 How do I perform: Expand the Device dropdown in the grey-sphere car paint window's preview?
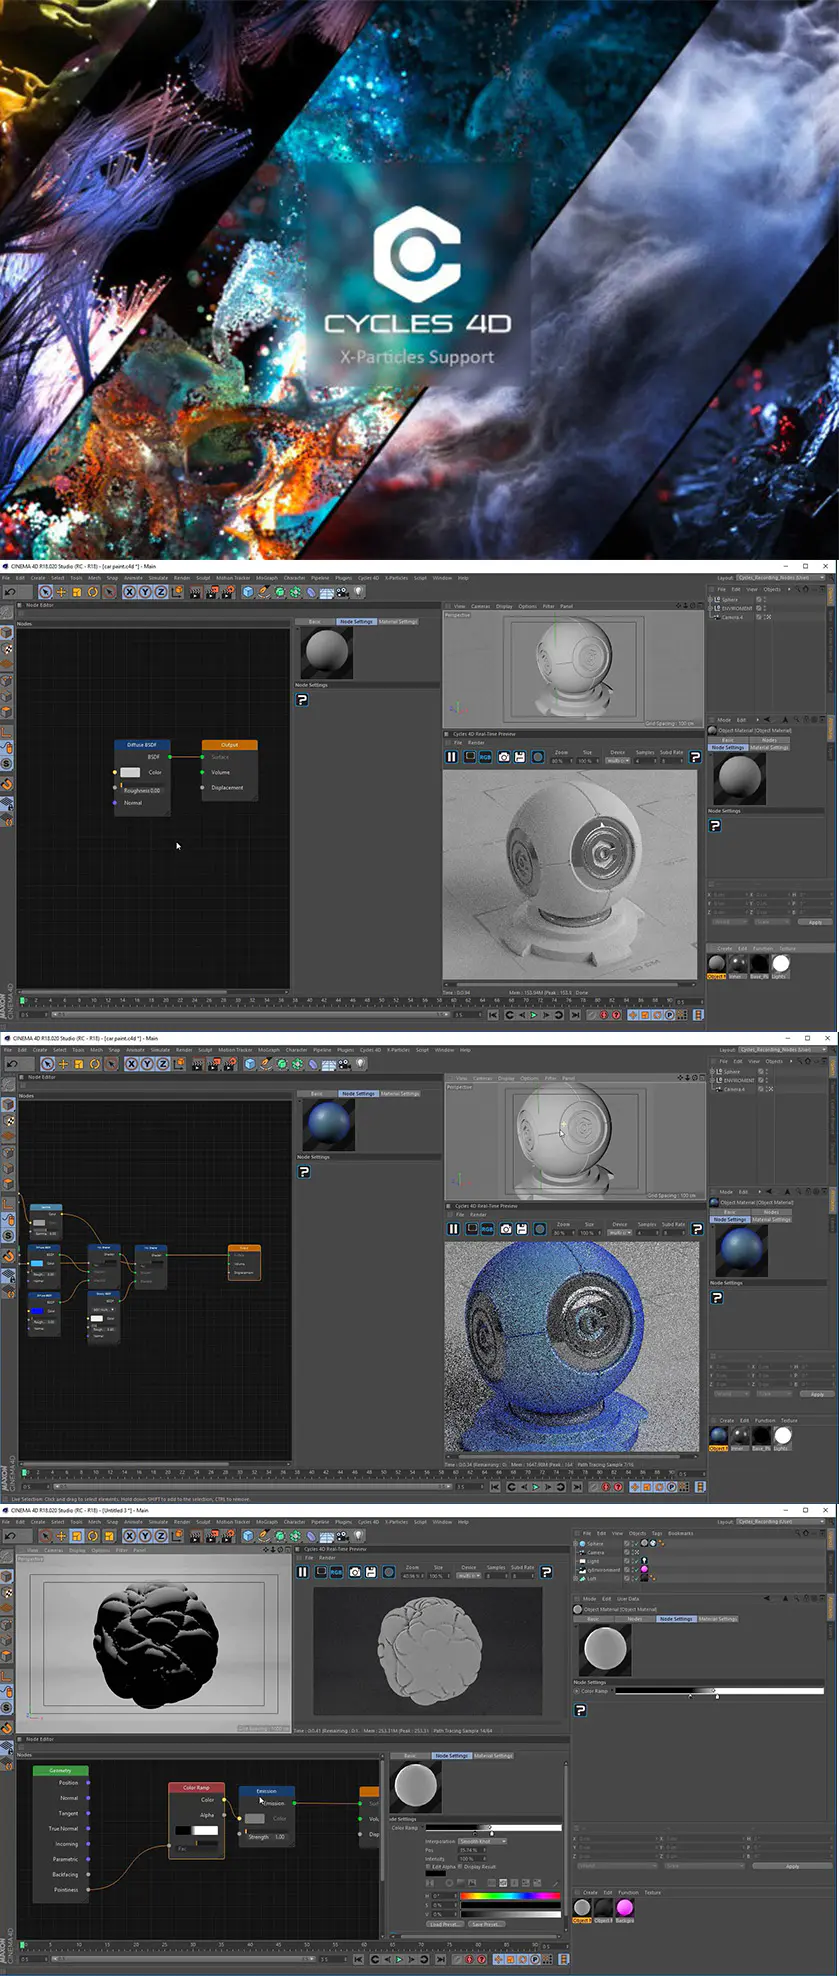617,761
